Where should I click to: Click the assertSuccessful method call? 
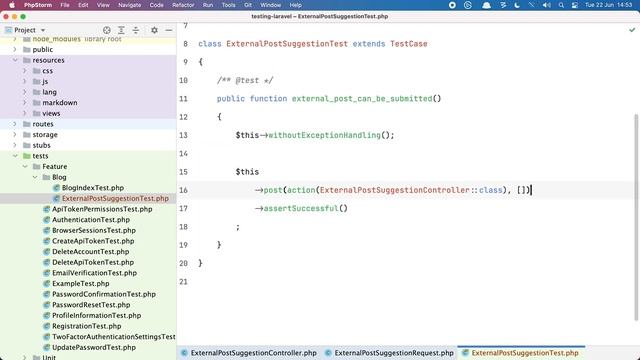pos(301,209)
